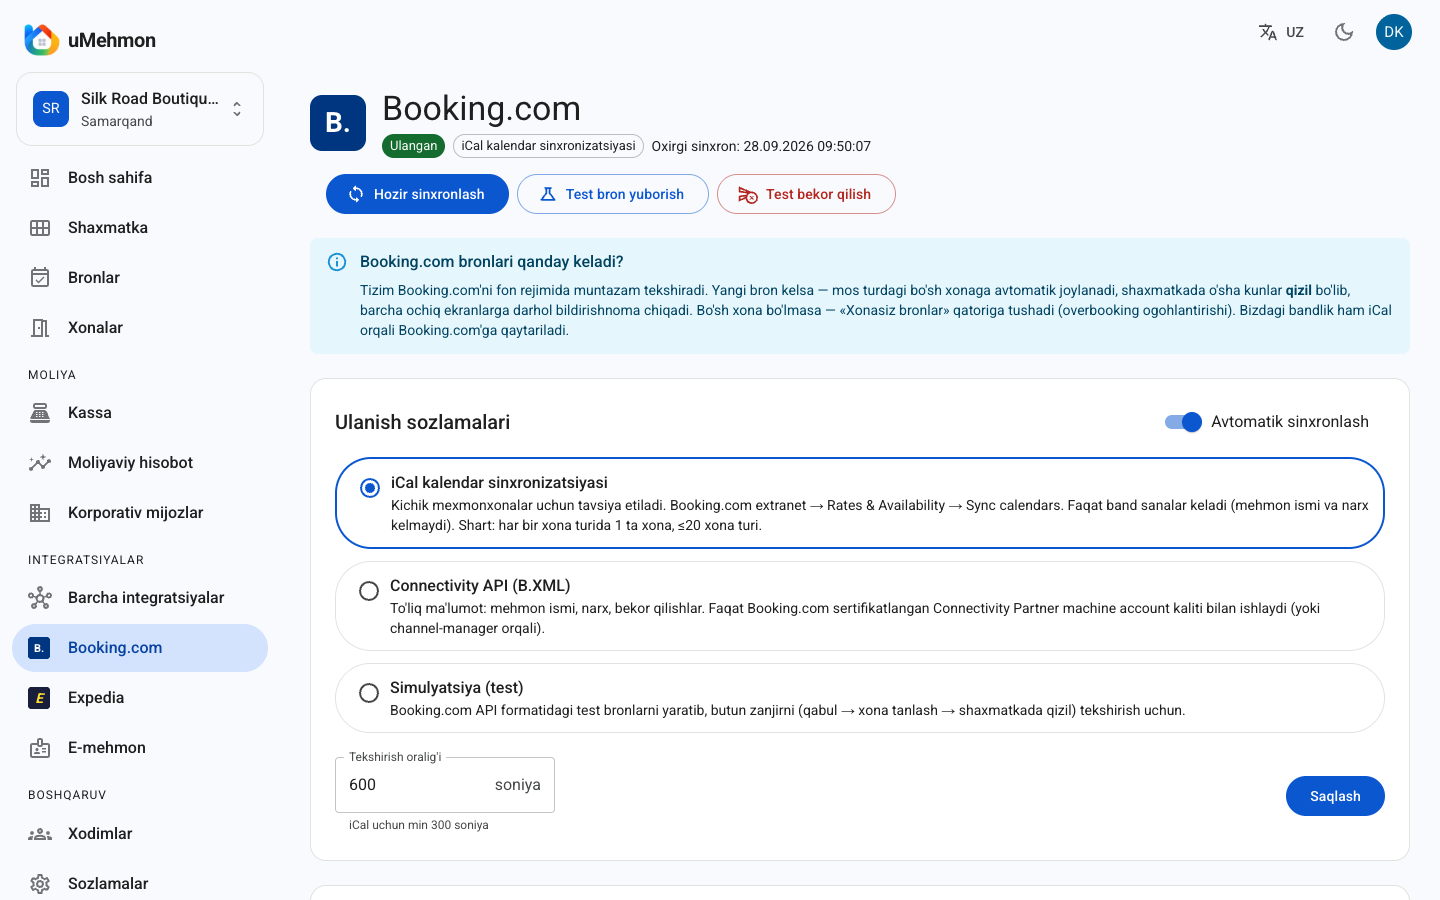1440x900 pixels.
Task: Click the Bosh sahifa dashboard icon
Action: tap(40, 178)
